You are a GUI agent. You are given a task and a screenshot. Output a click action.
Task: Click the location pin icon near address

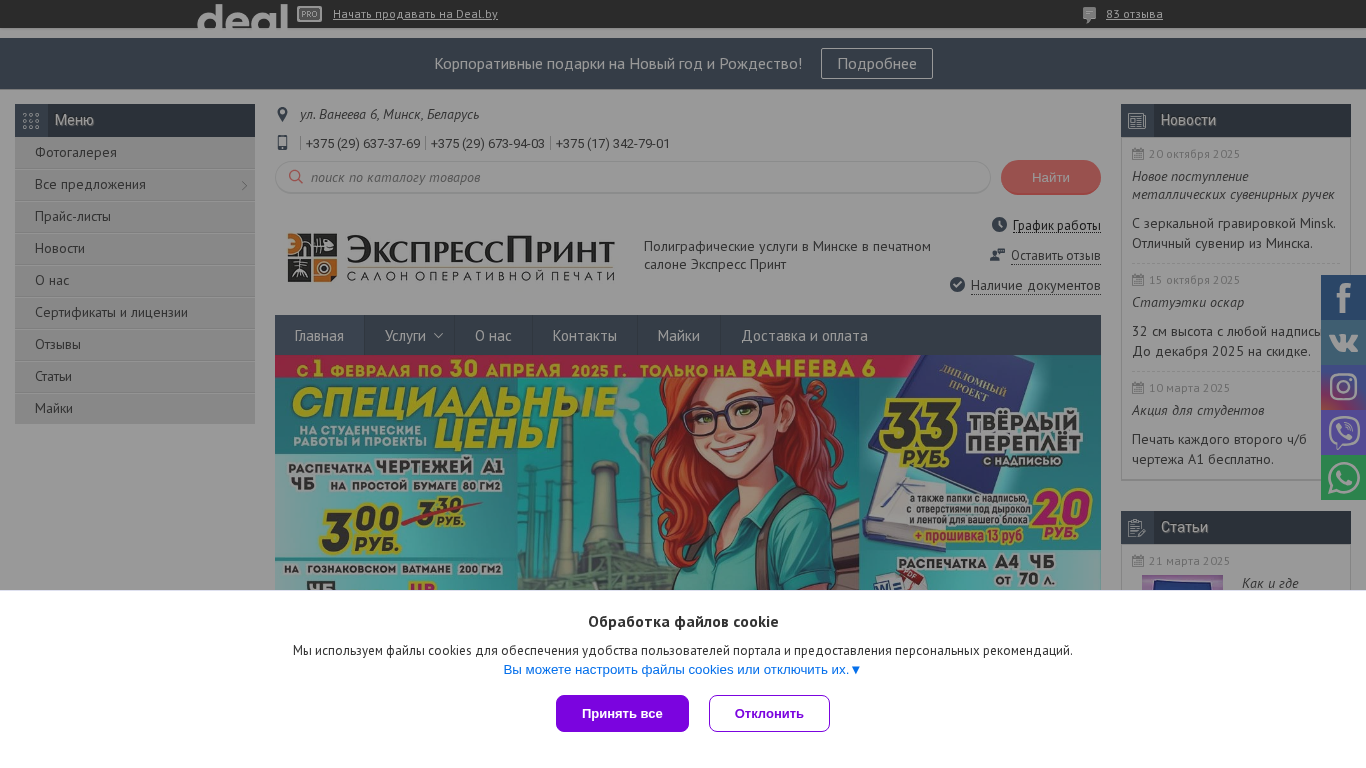coord(282,115)
